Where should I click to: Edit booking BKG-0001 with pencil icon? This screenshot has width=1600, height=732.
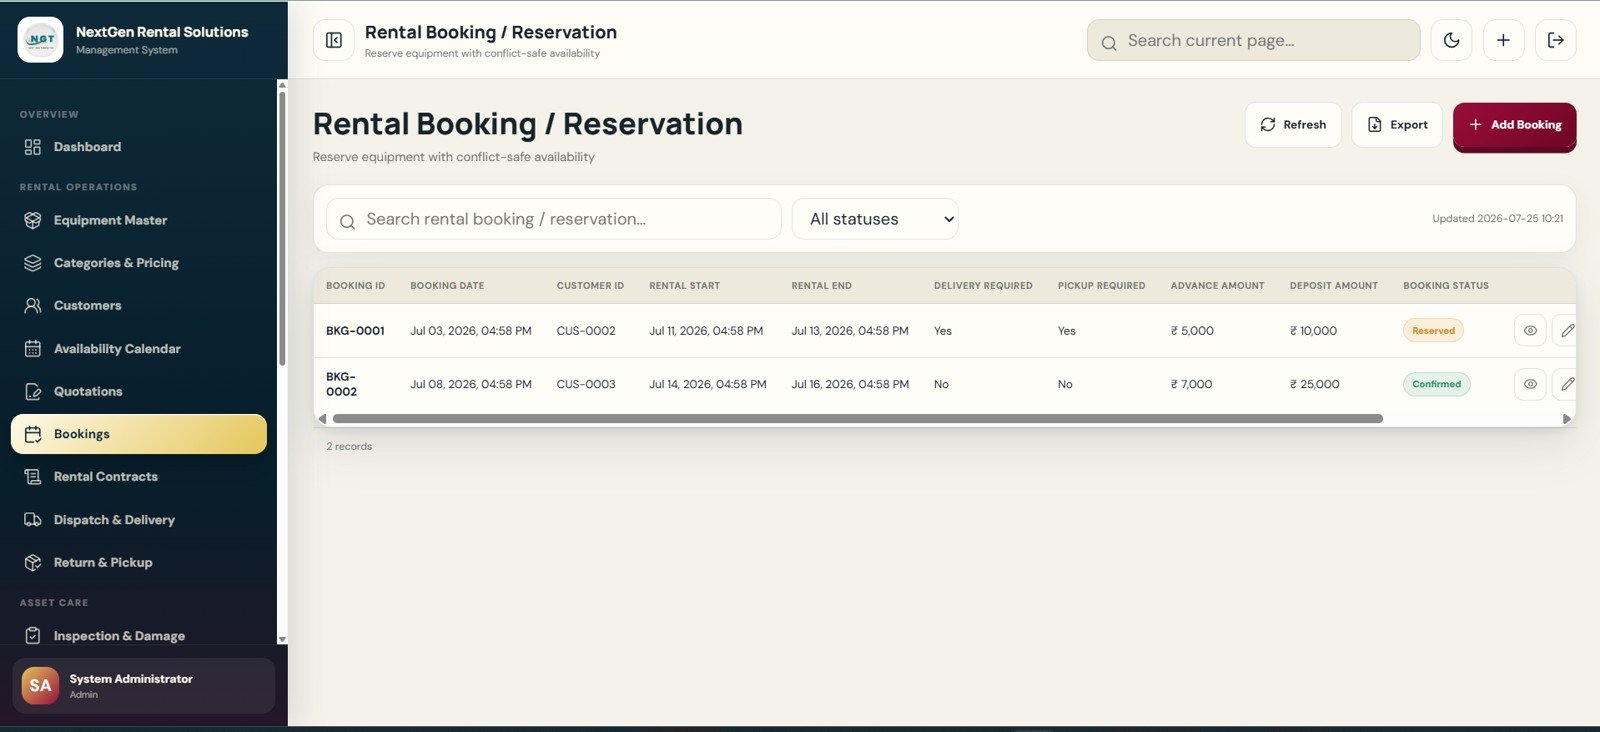1566,331
